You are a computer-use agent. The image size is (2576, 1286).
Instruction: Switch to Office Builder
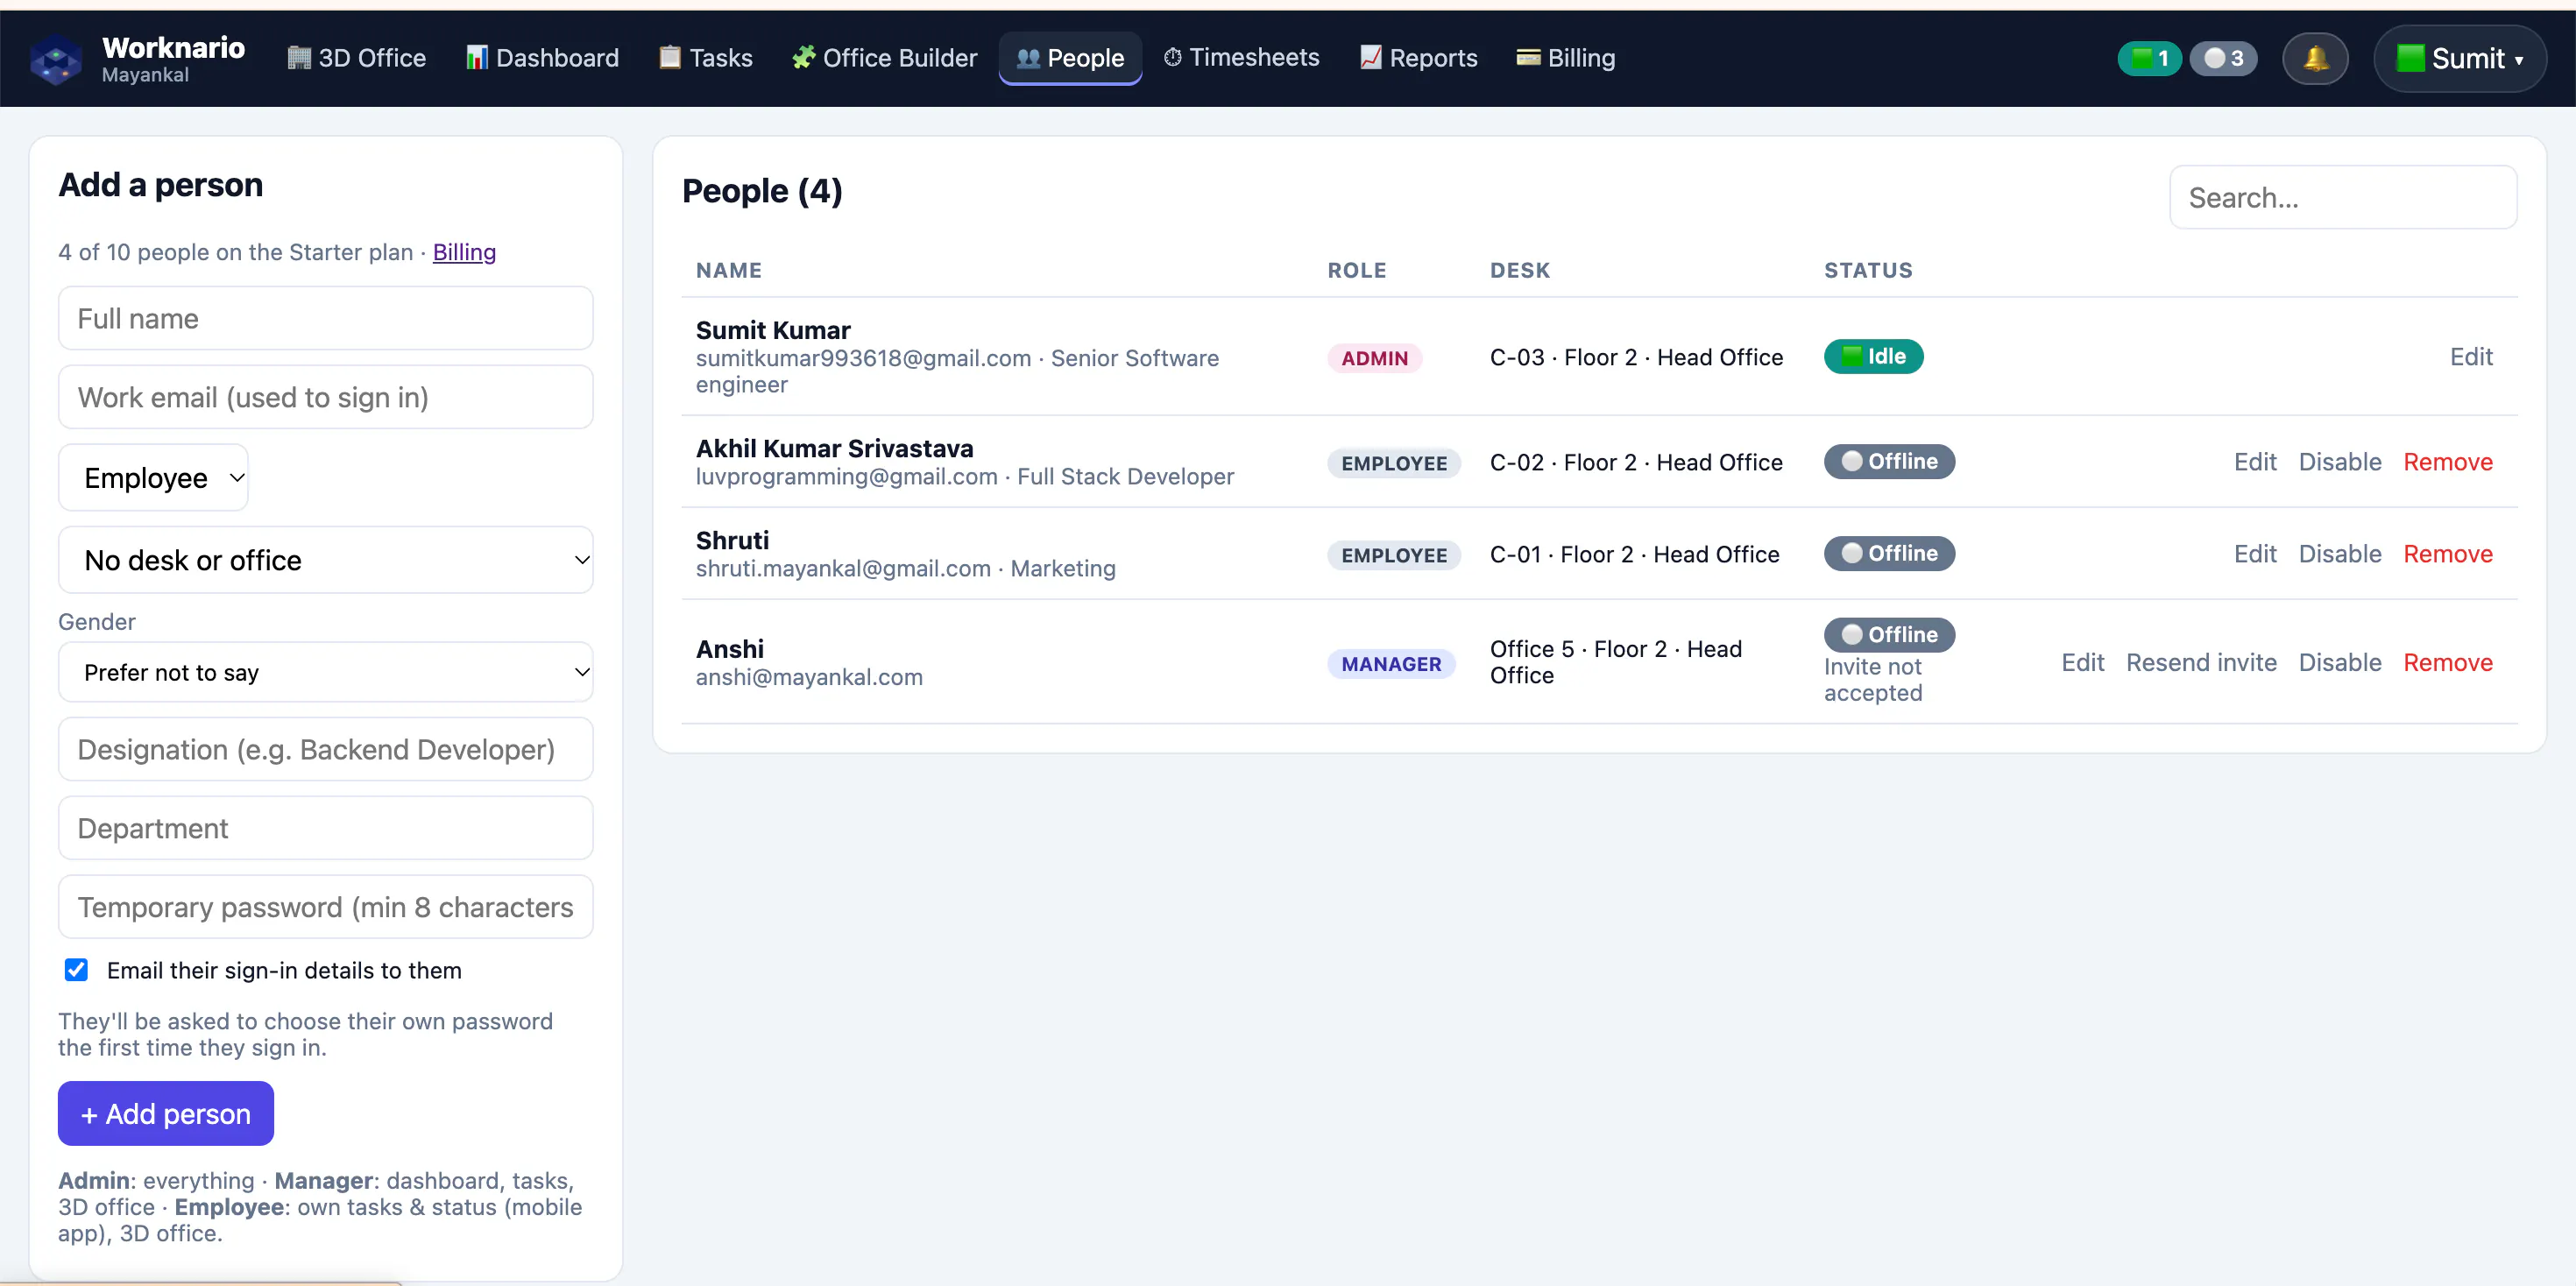point(884,58)
